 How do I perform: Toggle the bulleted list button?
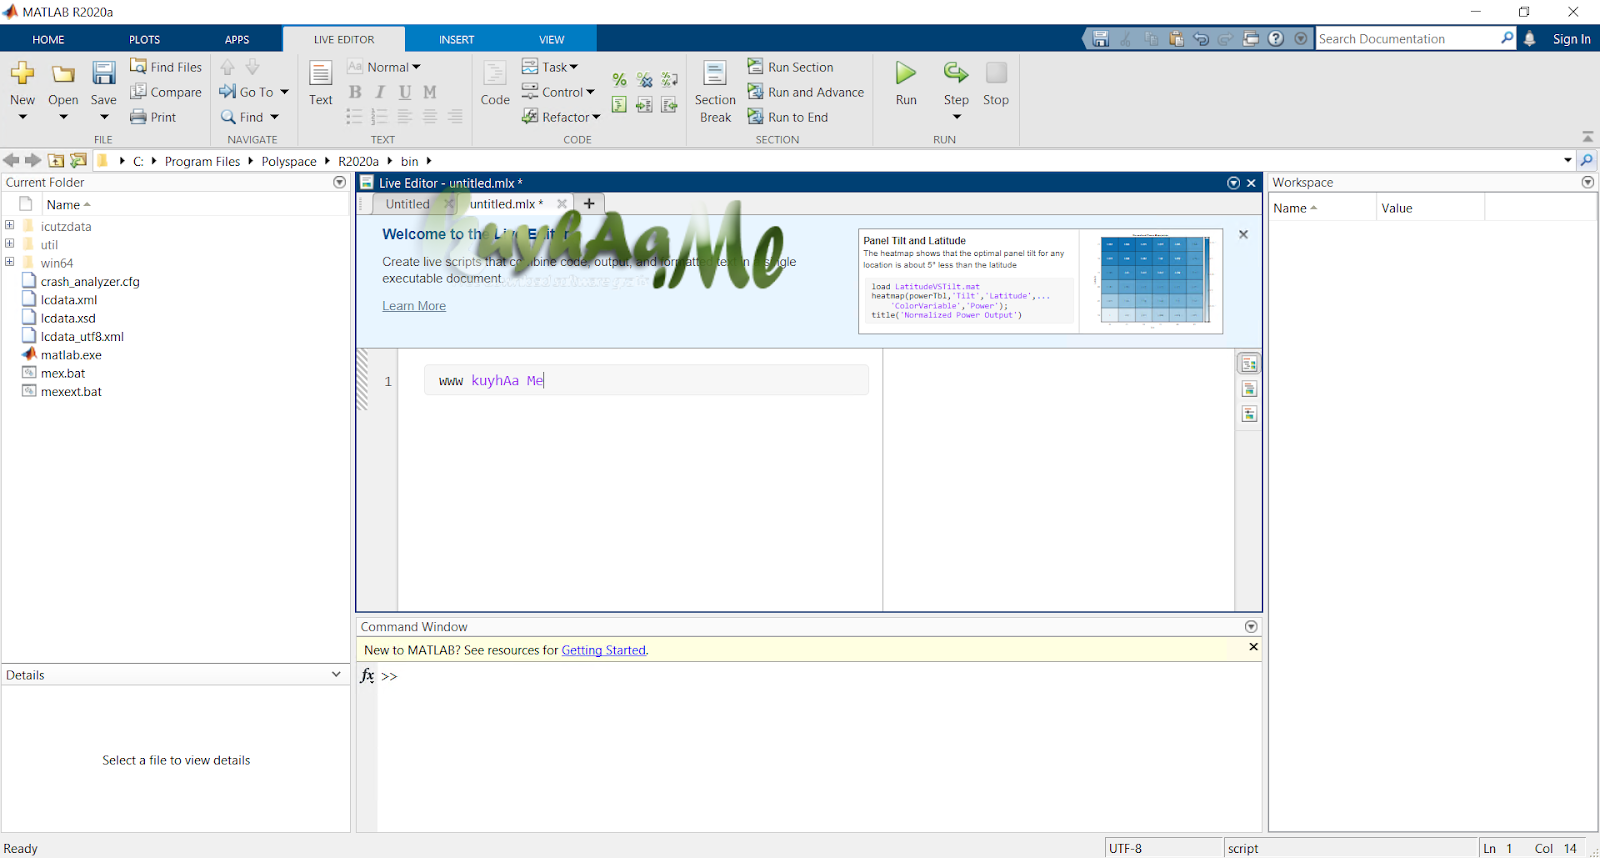[354, 117]
